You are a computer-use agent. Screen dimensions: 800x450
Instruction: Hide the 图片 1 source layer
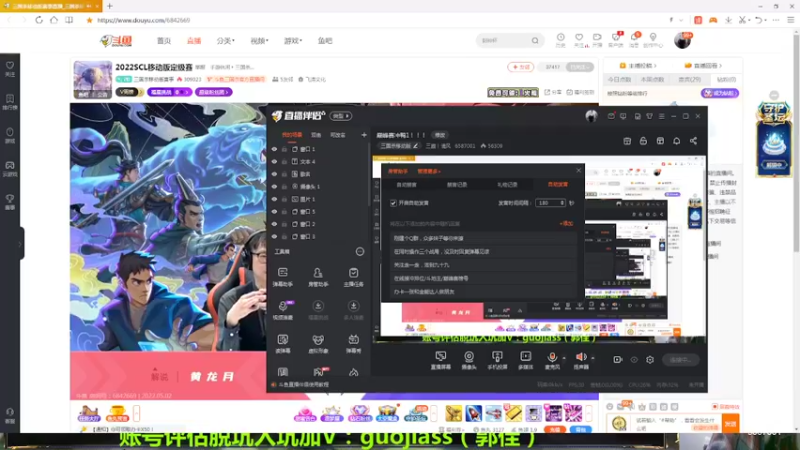(x=274, y=199)
